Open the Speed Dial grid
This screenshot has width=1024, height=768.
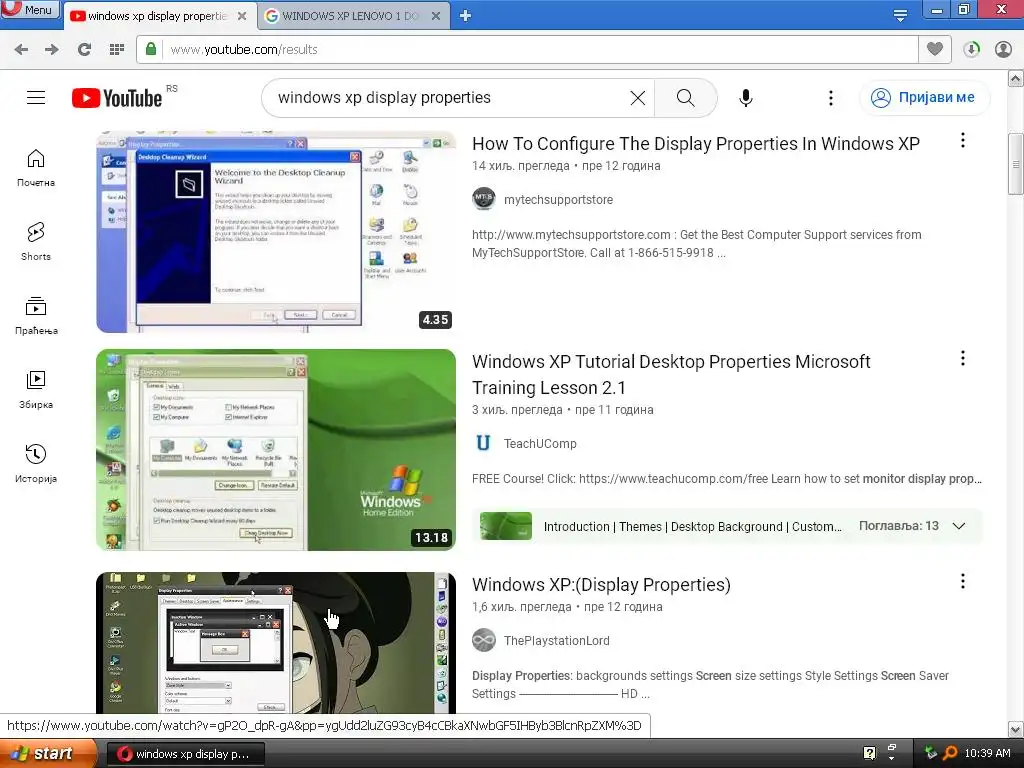(x=117, y=50)
